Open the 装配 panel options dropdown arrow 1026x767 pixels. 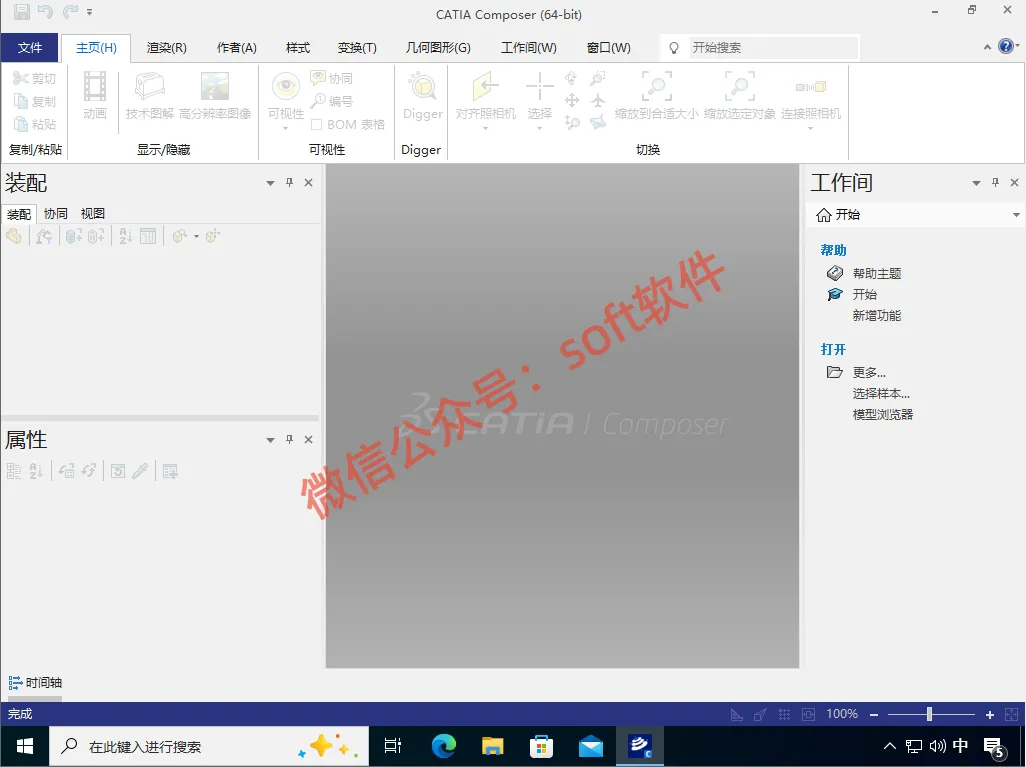[x=270, y=183]
